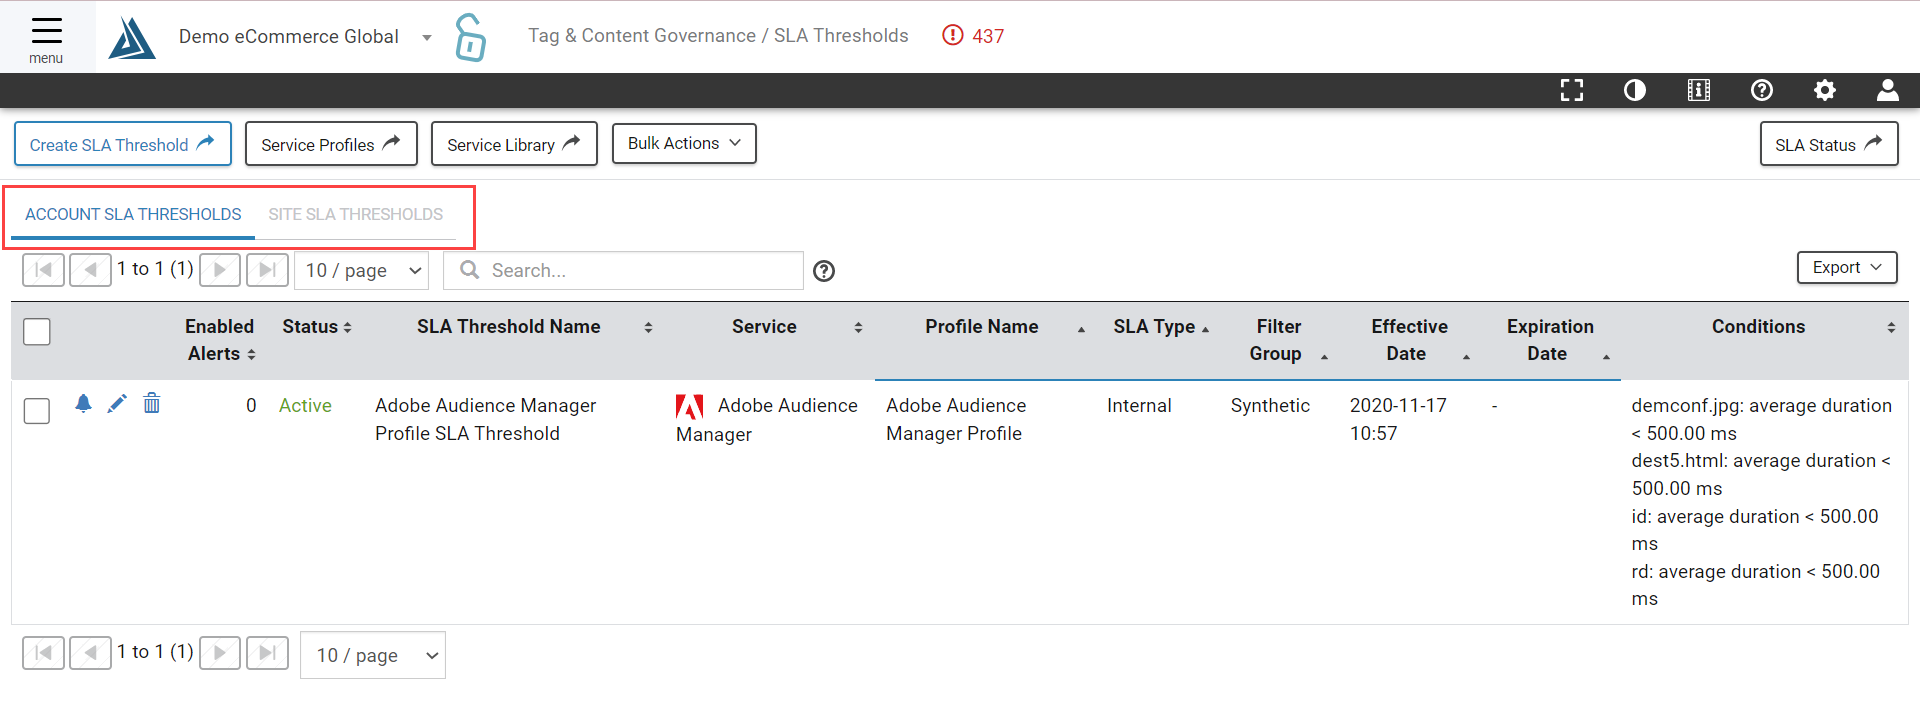Open the user profile icon
This screenshot has width=1920, height=709.
(1888, 91)
